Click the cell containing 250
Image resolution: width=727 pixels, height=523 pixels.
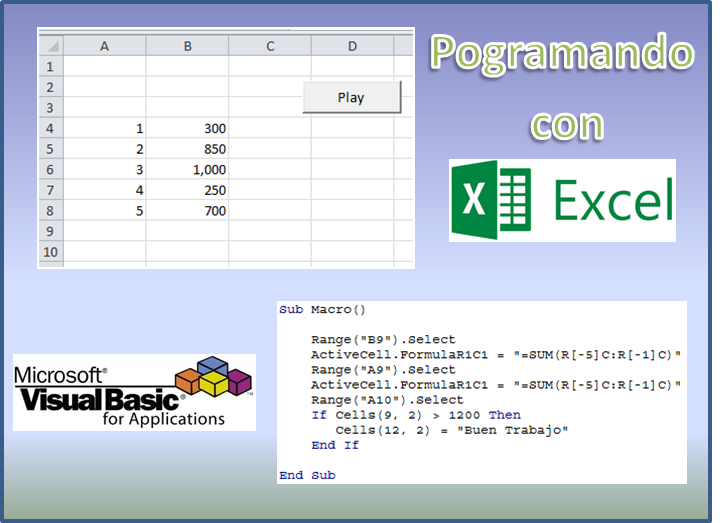[x=187, y=190]
